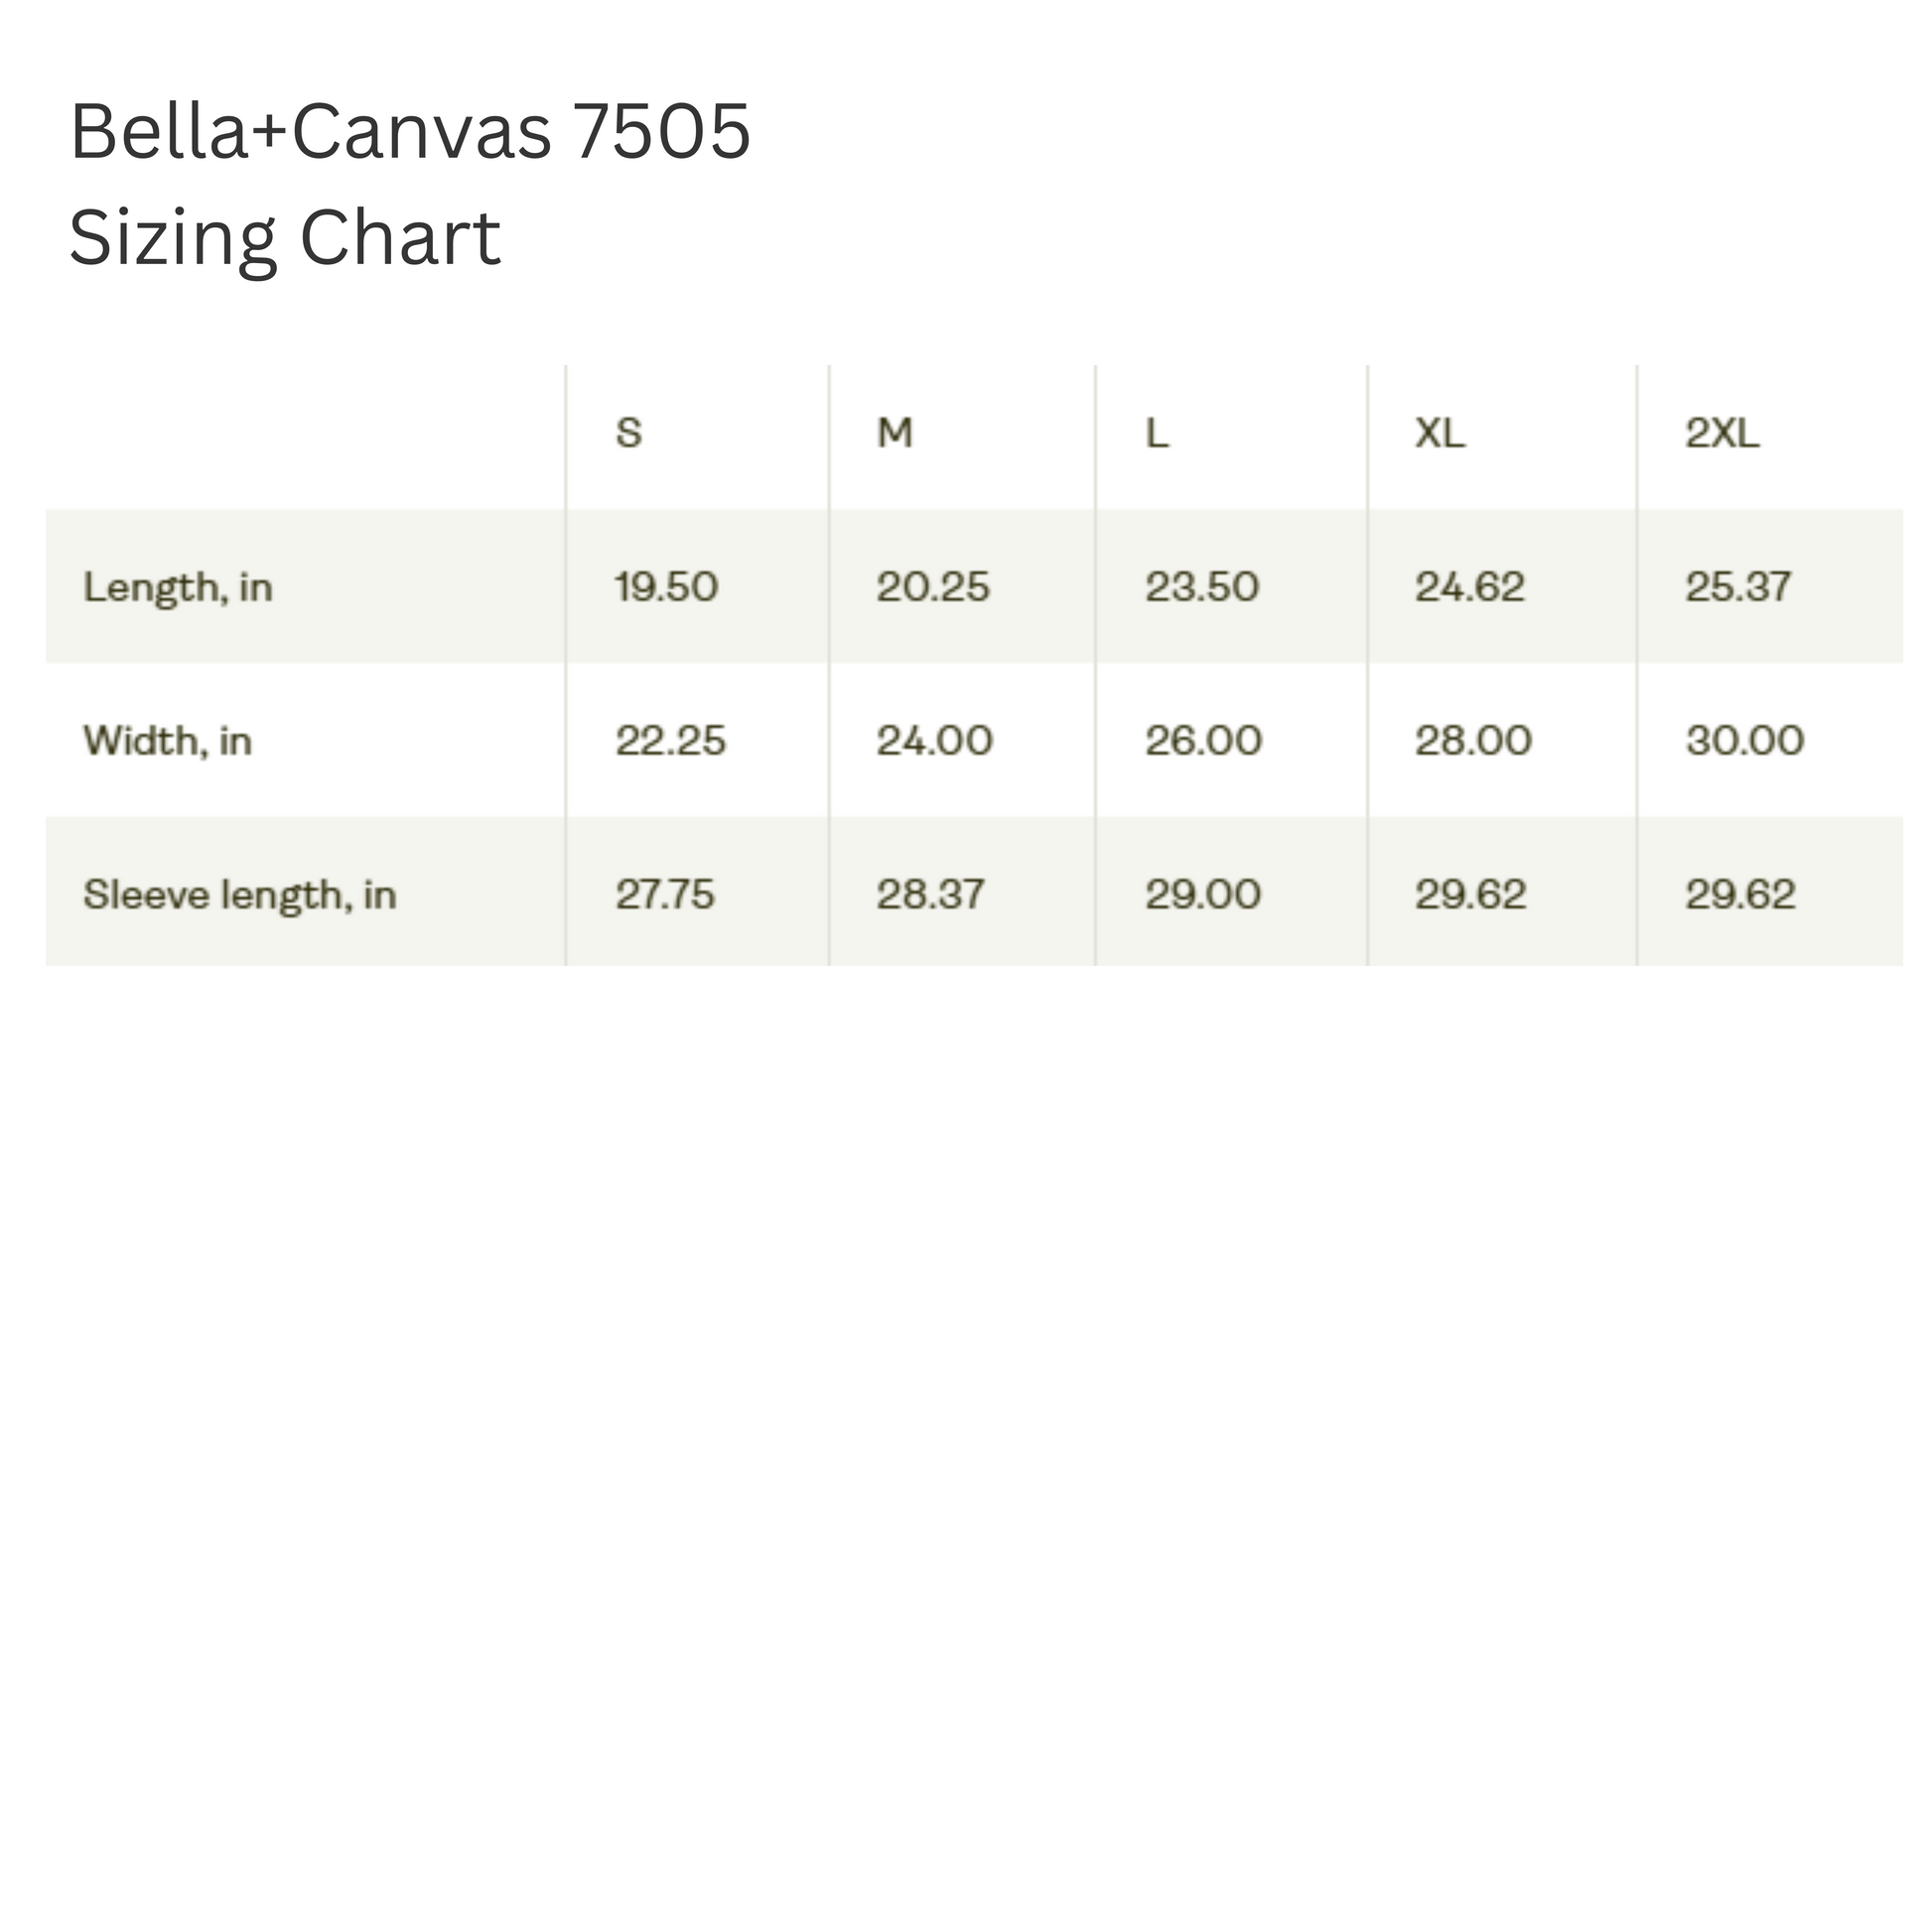Viewport: 1932px width, 1932px height.
Task: Select the 19.50 length value for S
Action: (x=667, y=587)
